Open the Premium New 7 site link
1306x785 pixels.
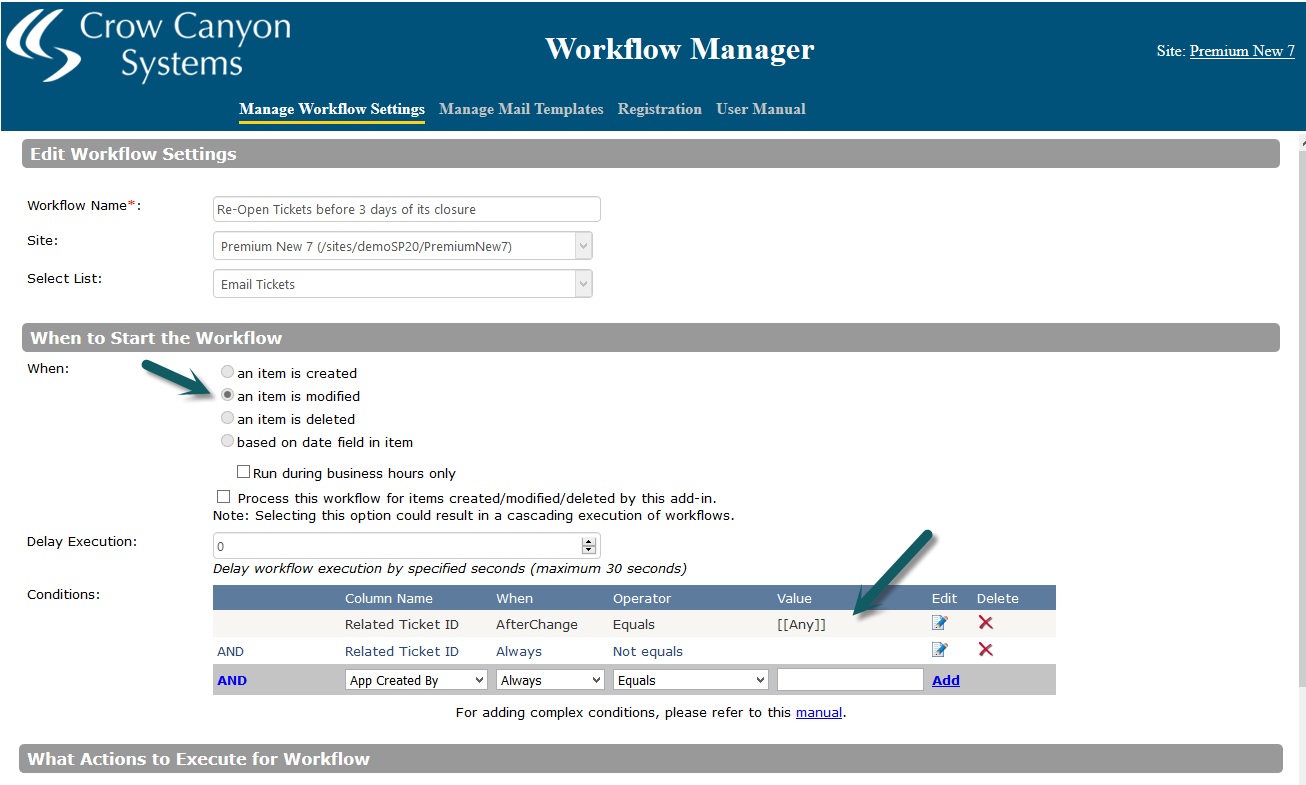coord(1242,51)
